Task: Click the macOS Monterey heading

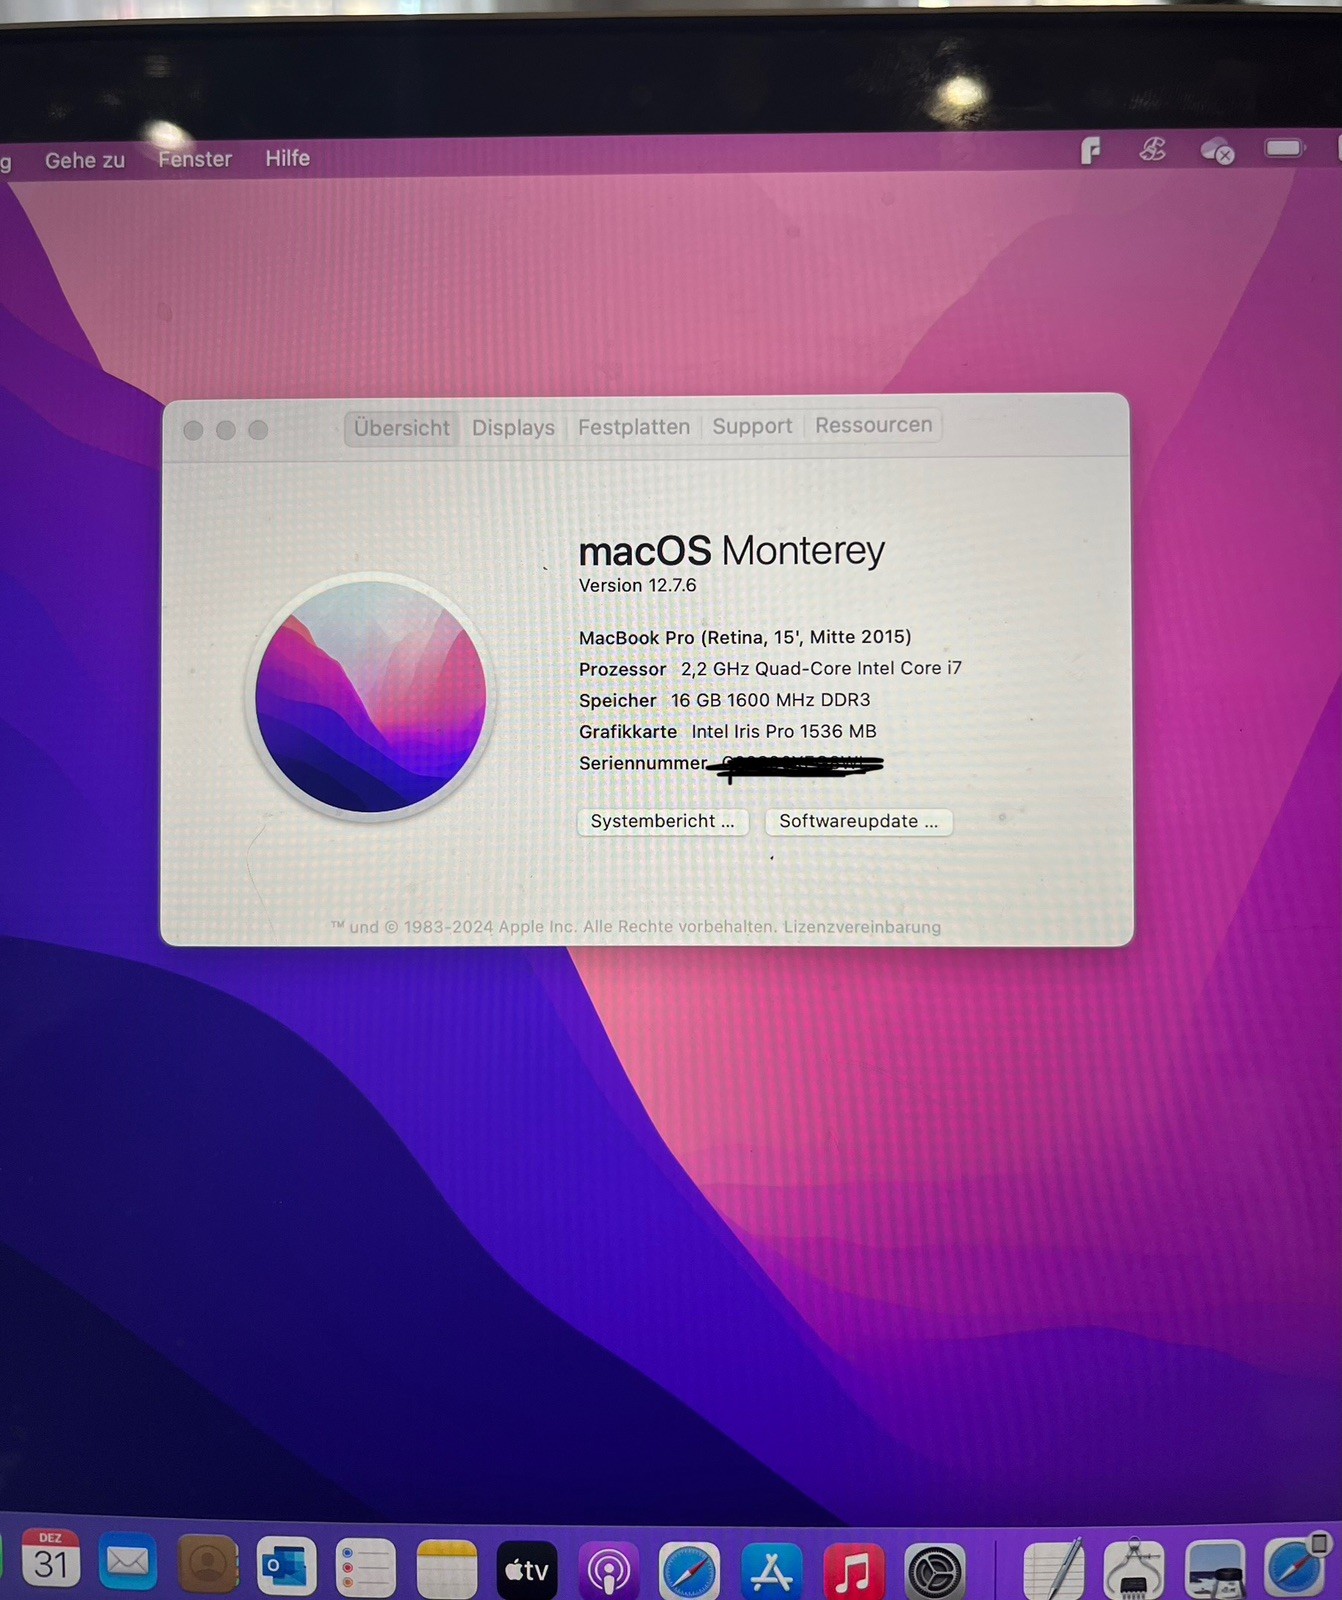Action: 732,551
